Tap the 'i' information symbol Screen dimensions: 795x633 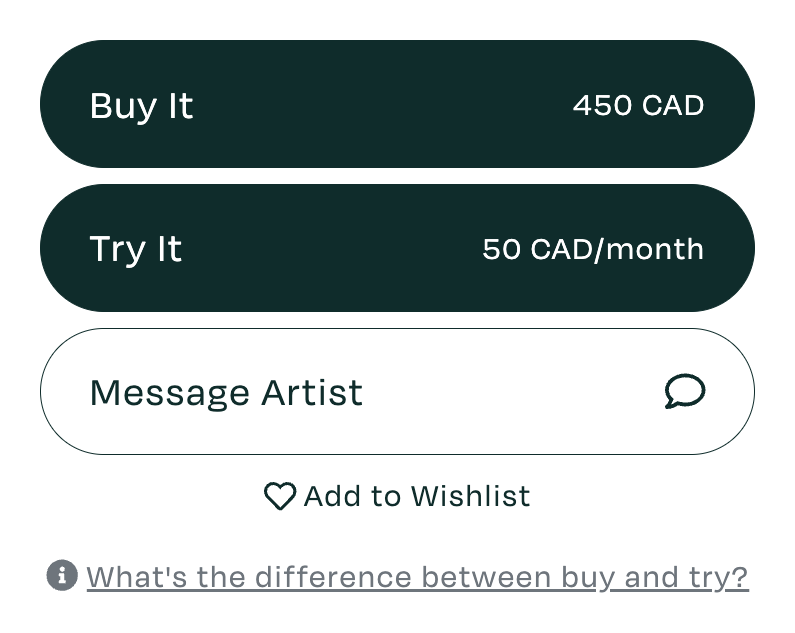pos(62,576)
